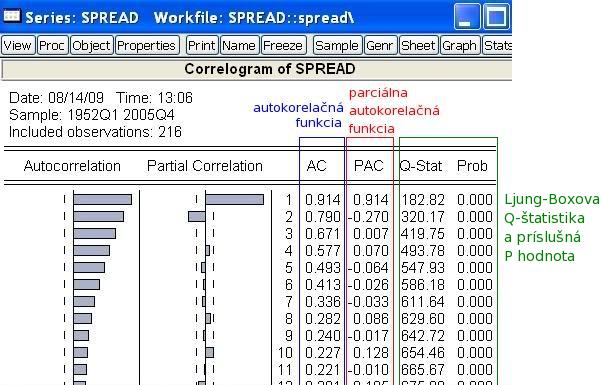Click the Name button

pos(240,45)
